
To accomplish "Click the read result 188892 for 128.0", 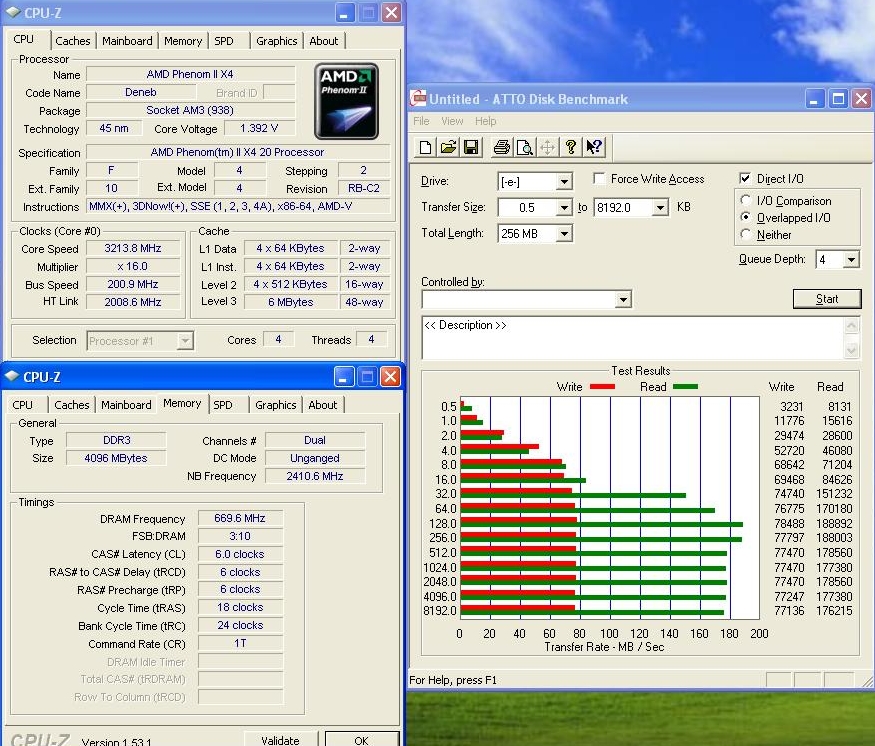I will tap(834, 523).
